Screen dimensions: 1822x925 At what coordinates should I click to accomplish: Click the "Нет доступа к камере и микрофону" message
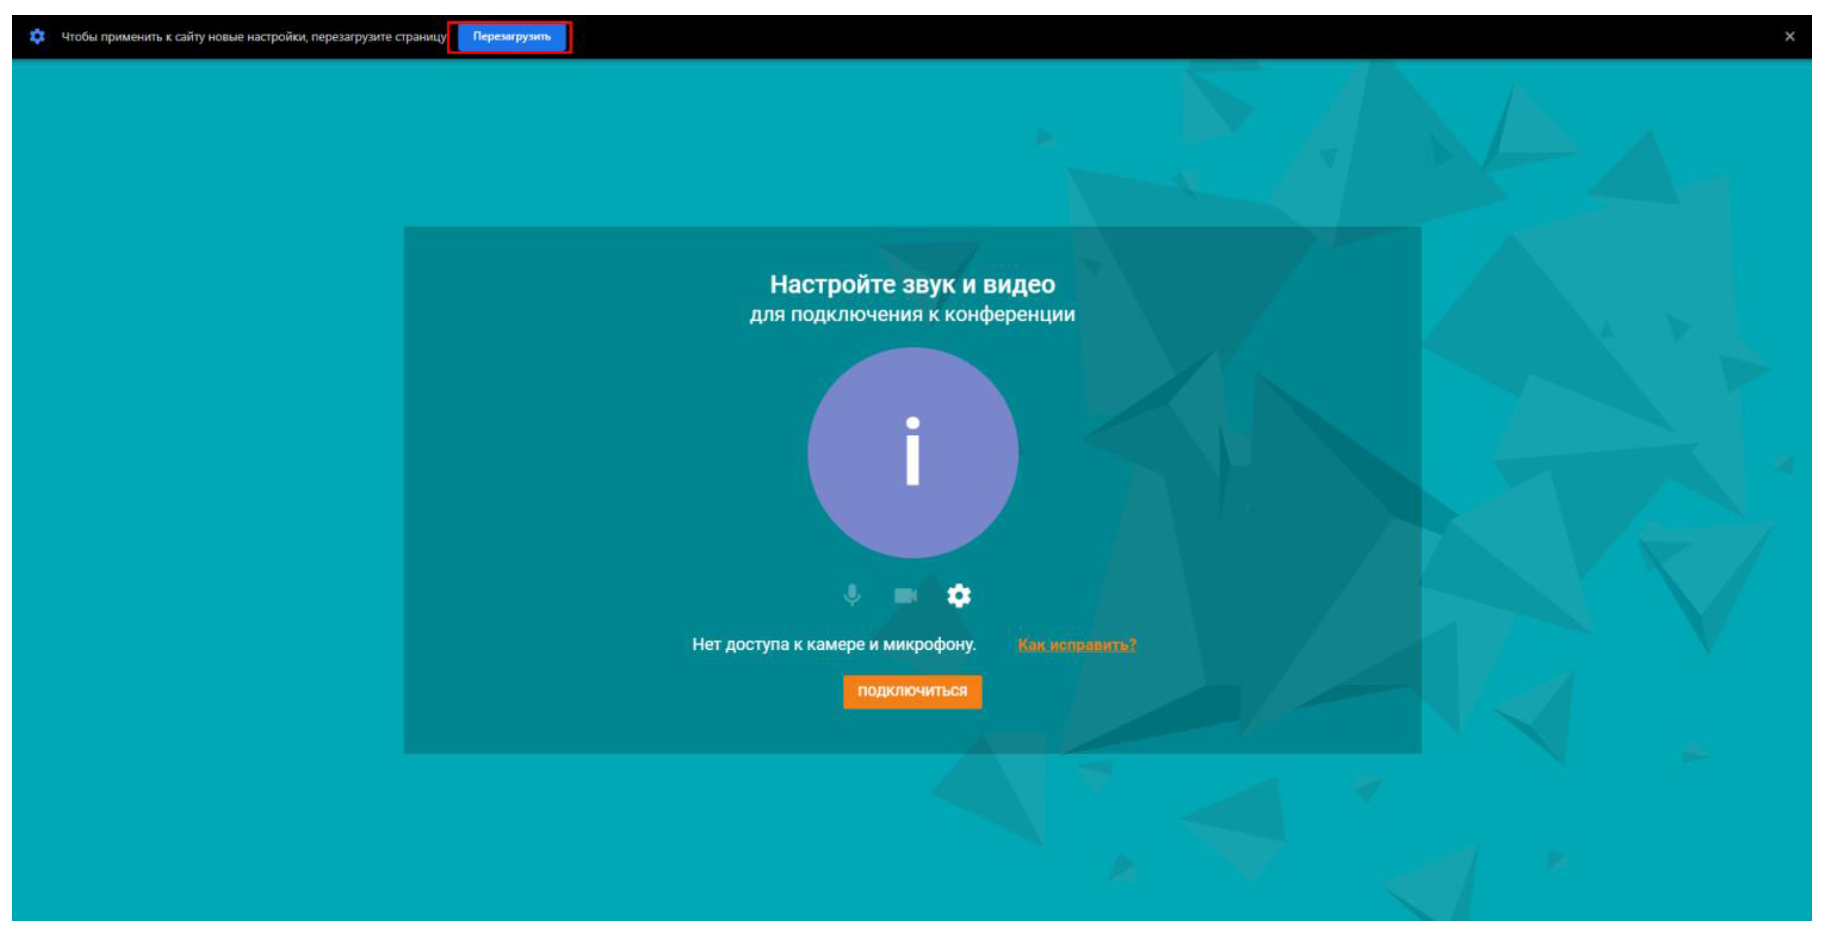coord(833,645)
